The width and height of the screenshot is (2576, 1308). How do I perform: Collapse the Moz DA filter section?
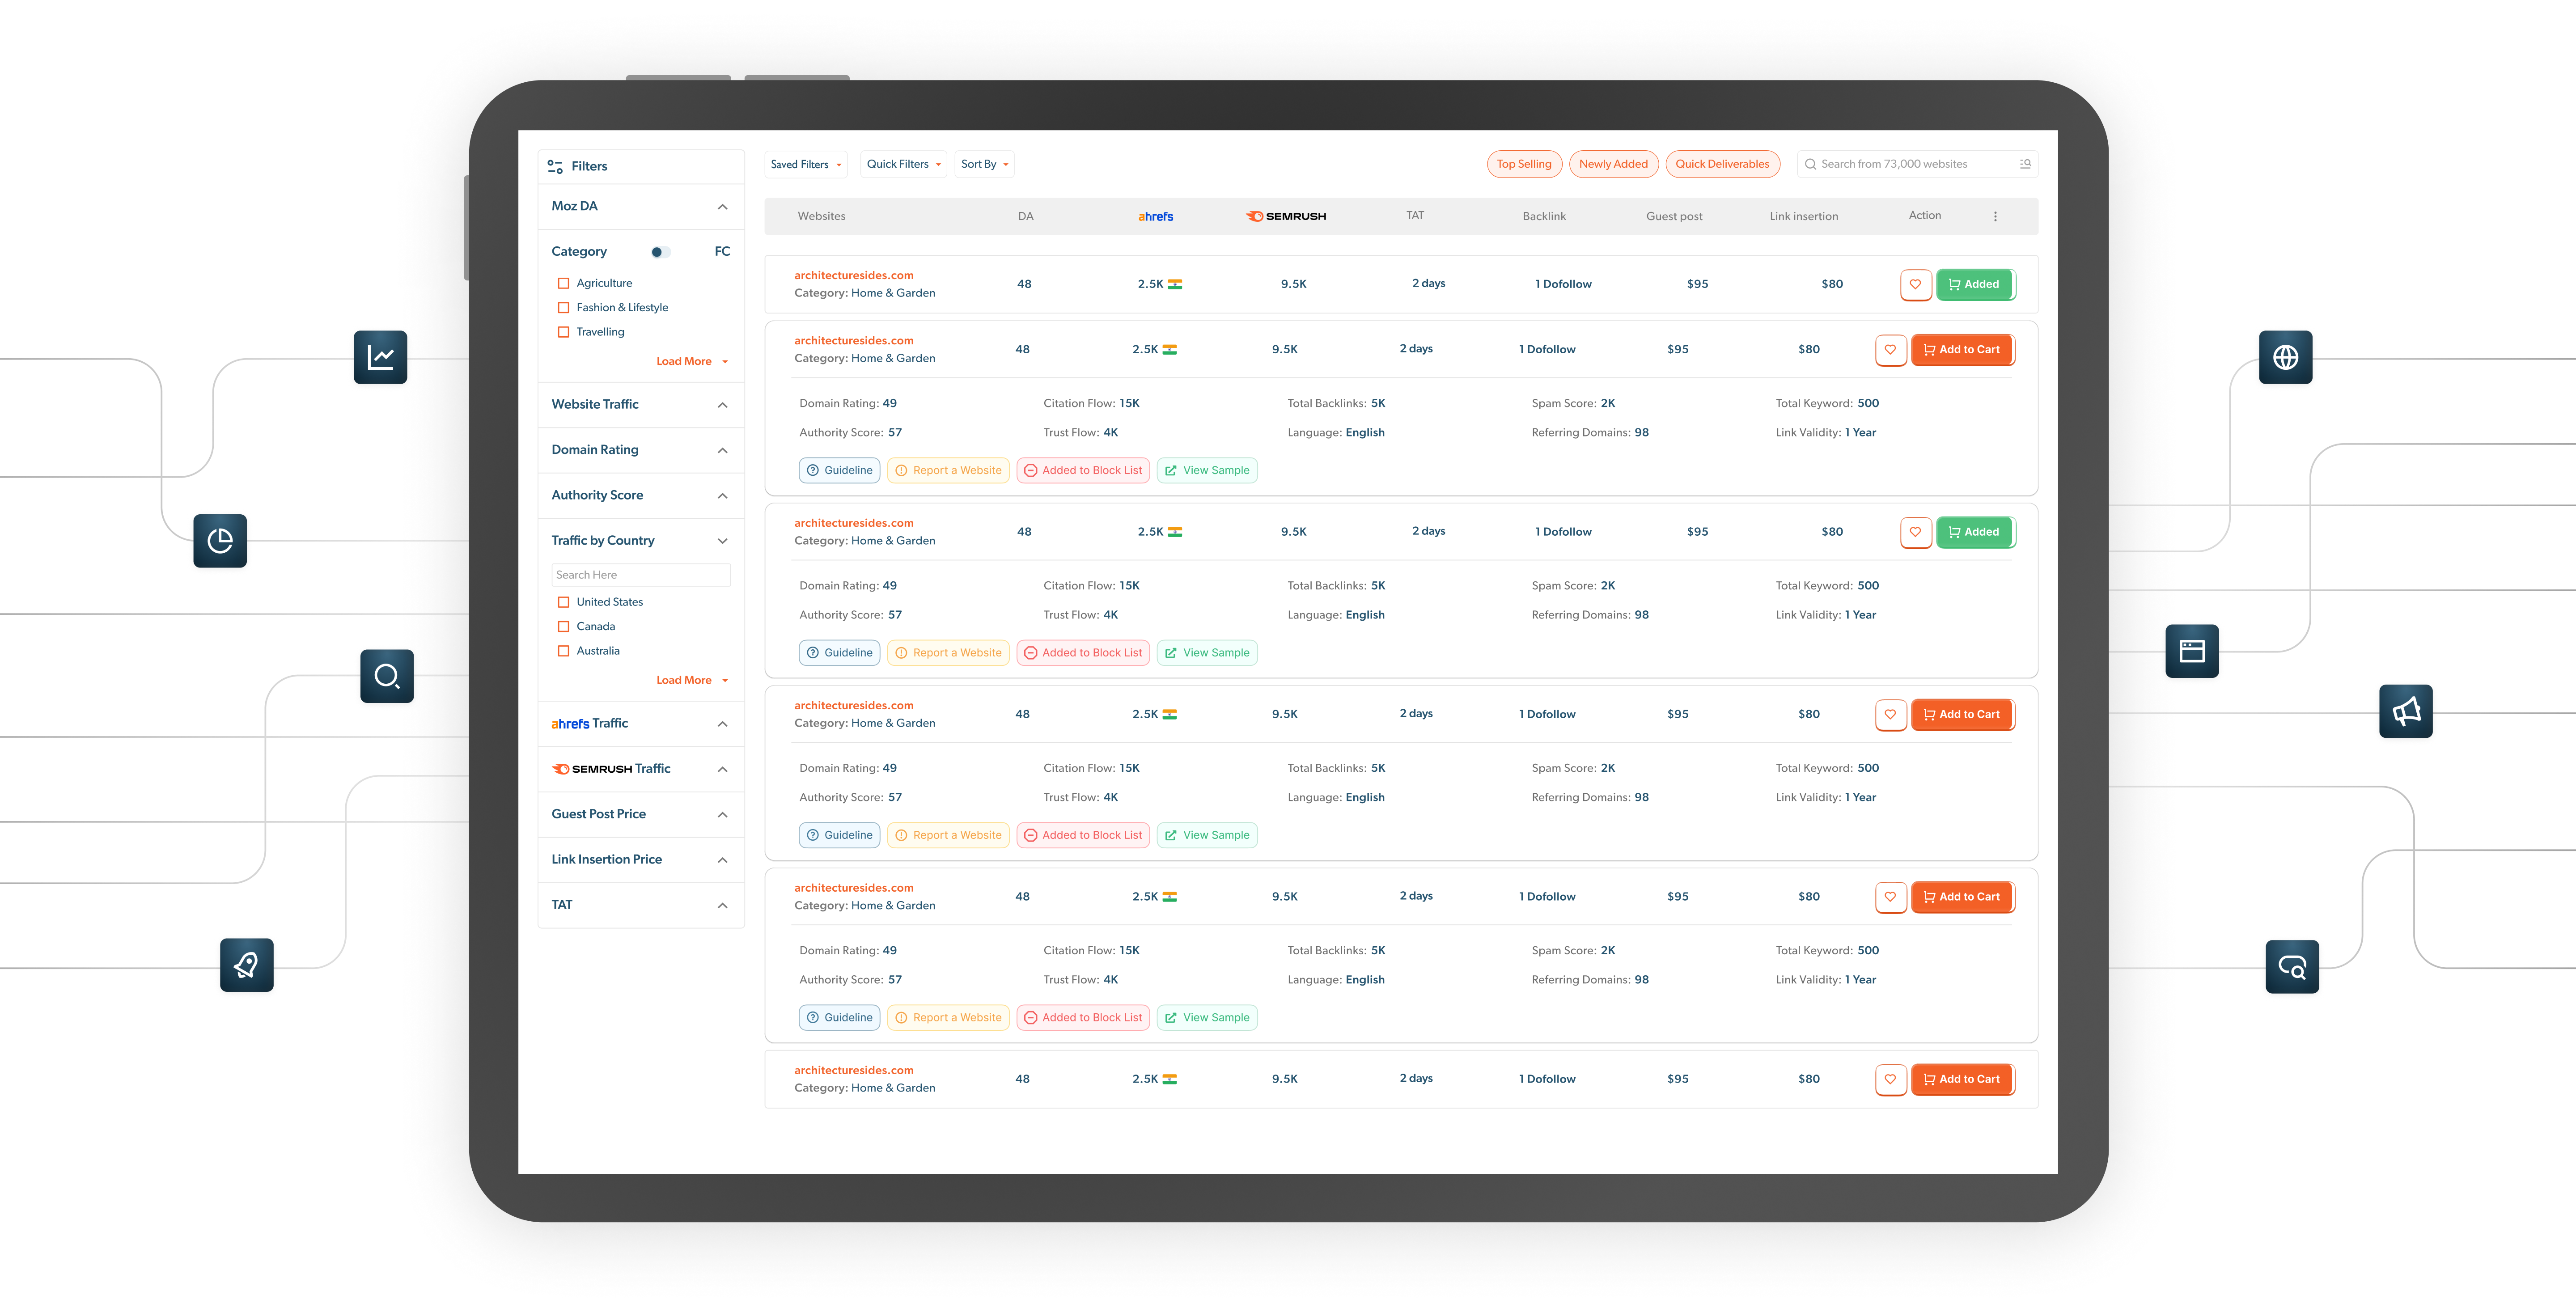[722, 207]
